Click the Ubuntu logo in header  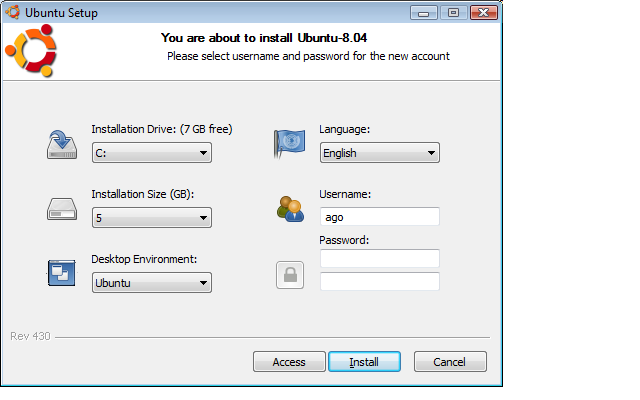29,52
